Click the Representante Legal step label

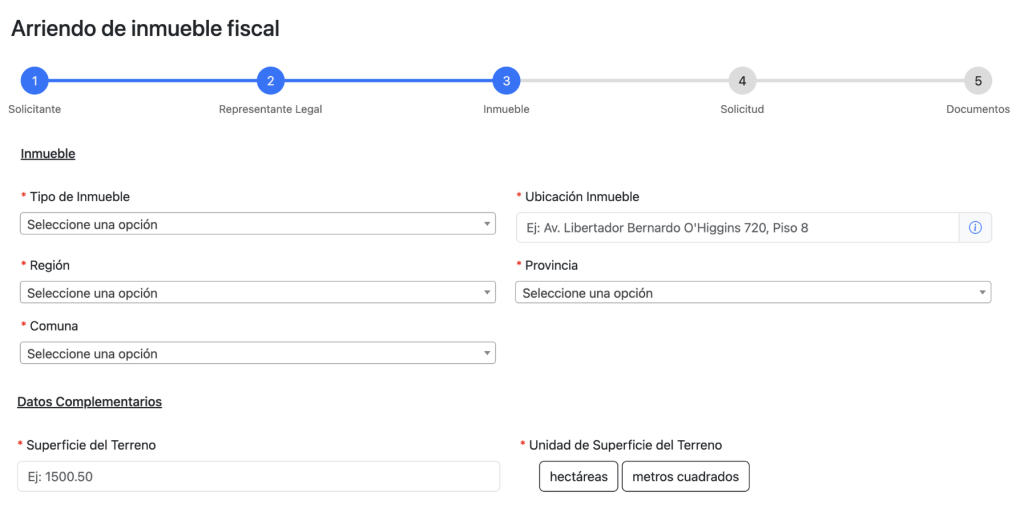pos(270,109)
